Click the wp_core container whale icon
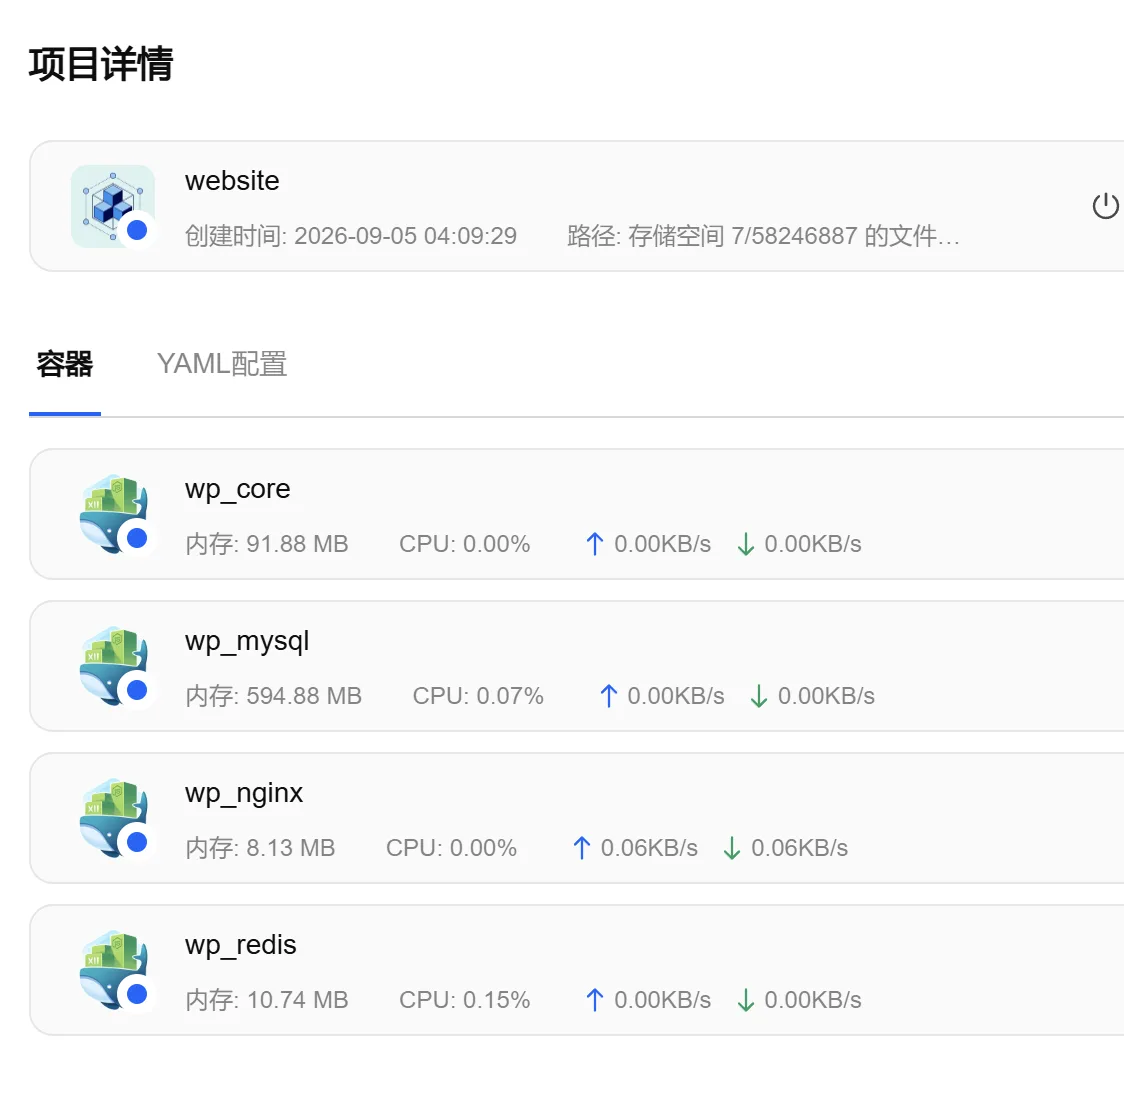This screenshot has width=1124, height=1118. click(113, 514)
